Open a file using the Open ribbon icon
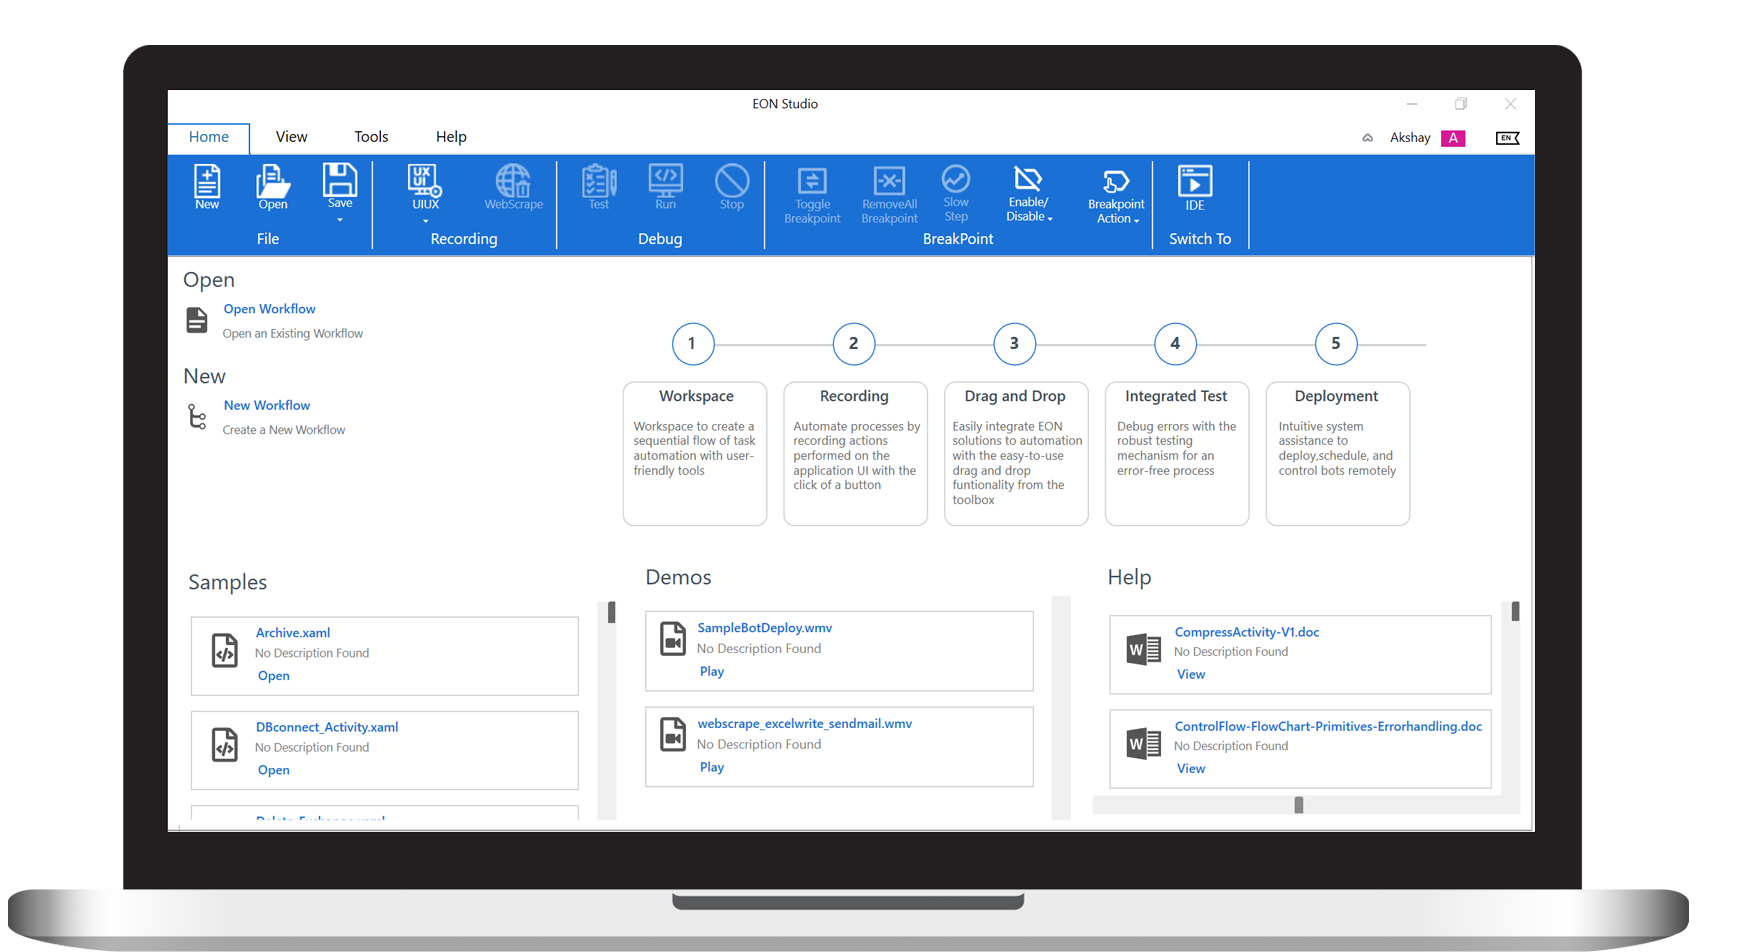 coord(272,186)
